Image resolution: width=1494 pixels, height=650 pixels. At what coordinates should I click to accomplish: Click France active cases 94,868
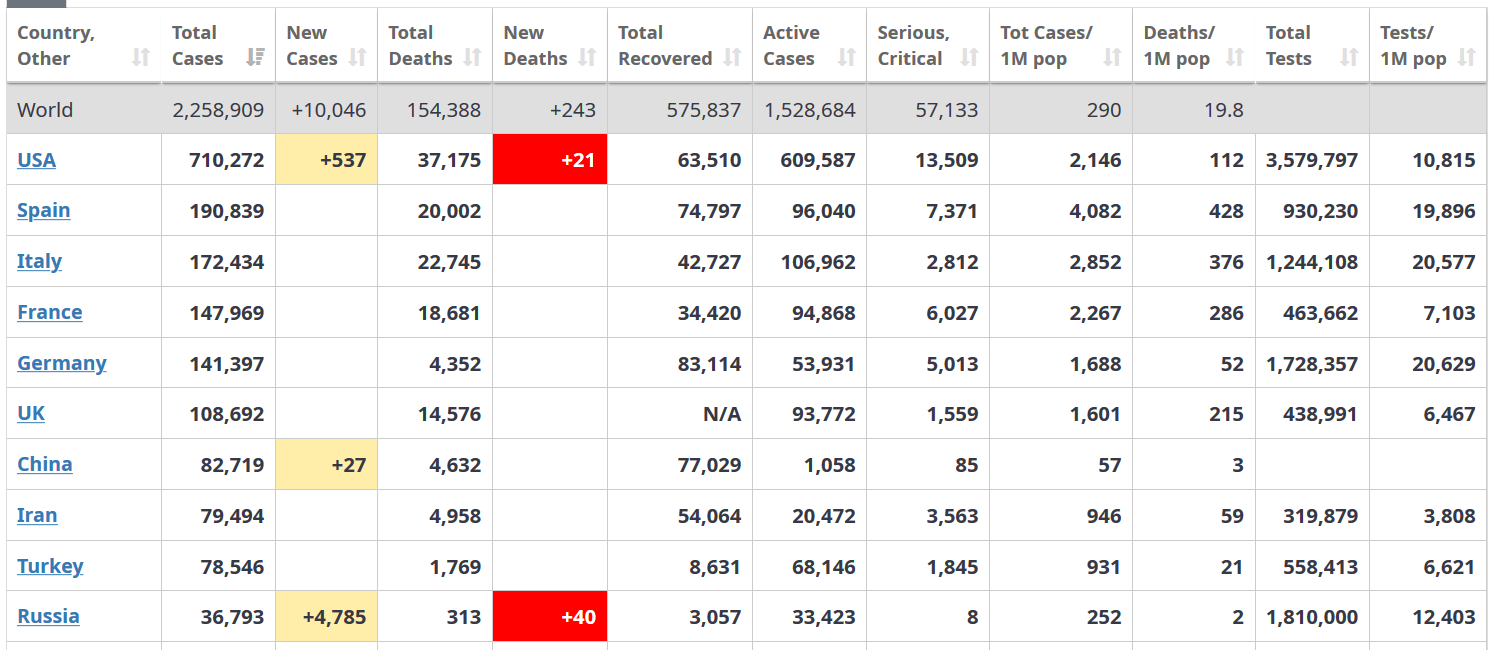(x=824, y=313)
